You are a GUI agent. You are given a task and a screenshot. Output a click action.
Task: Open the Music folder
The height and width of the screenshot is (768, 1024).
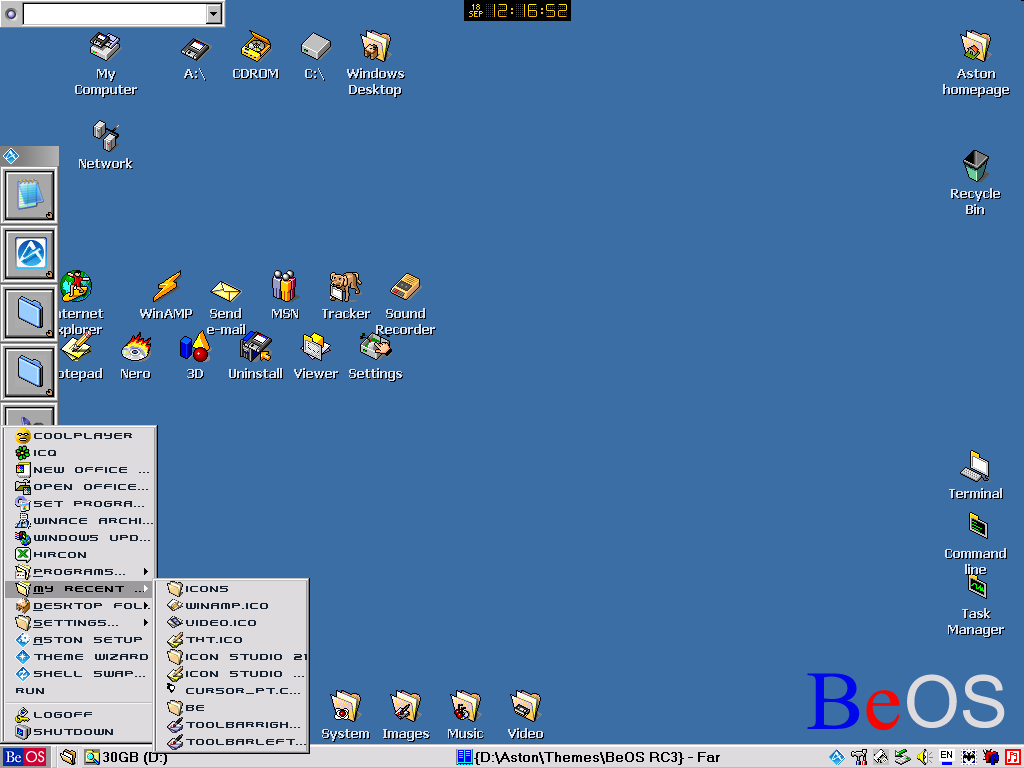(465, 716)
